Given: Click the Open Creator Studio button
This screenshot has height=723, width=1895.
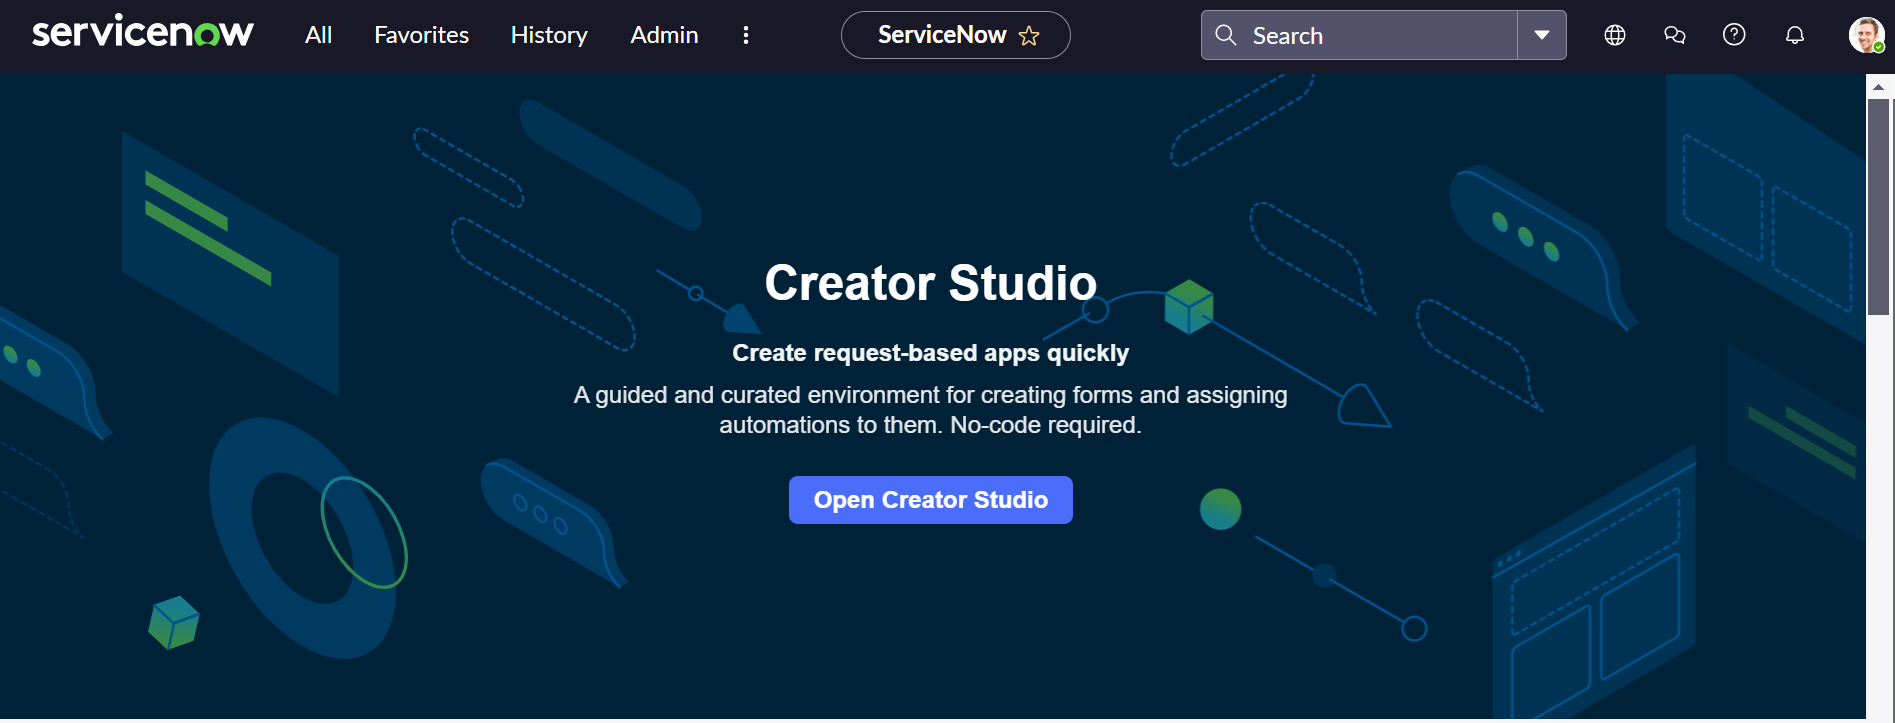Looking at the screenshot, I should (931, 500).
